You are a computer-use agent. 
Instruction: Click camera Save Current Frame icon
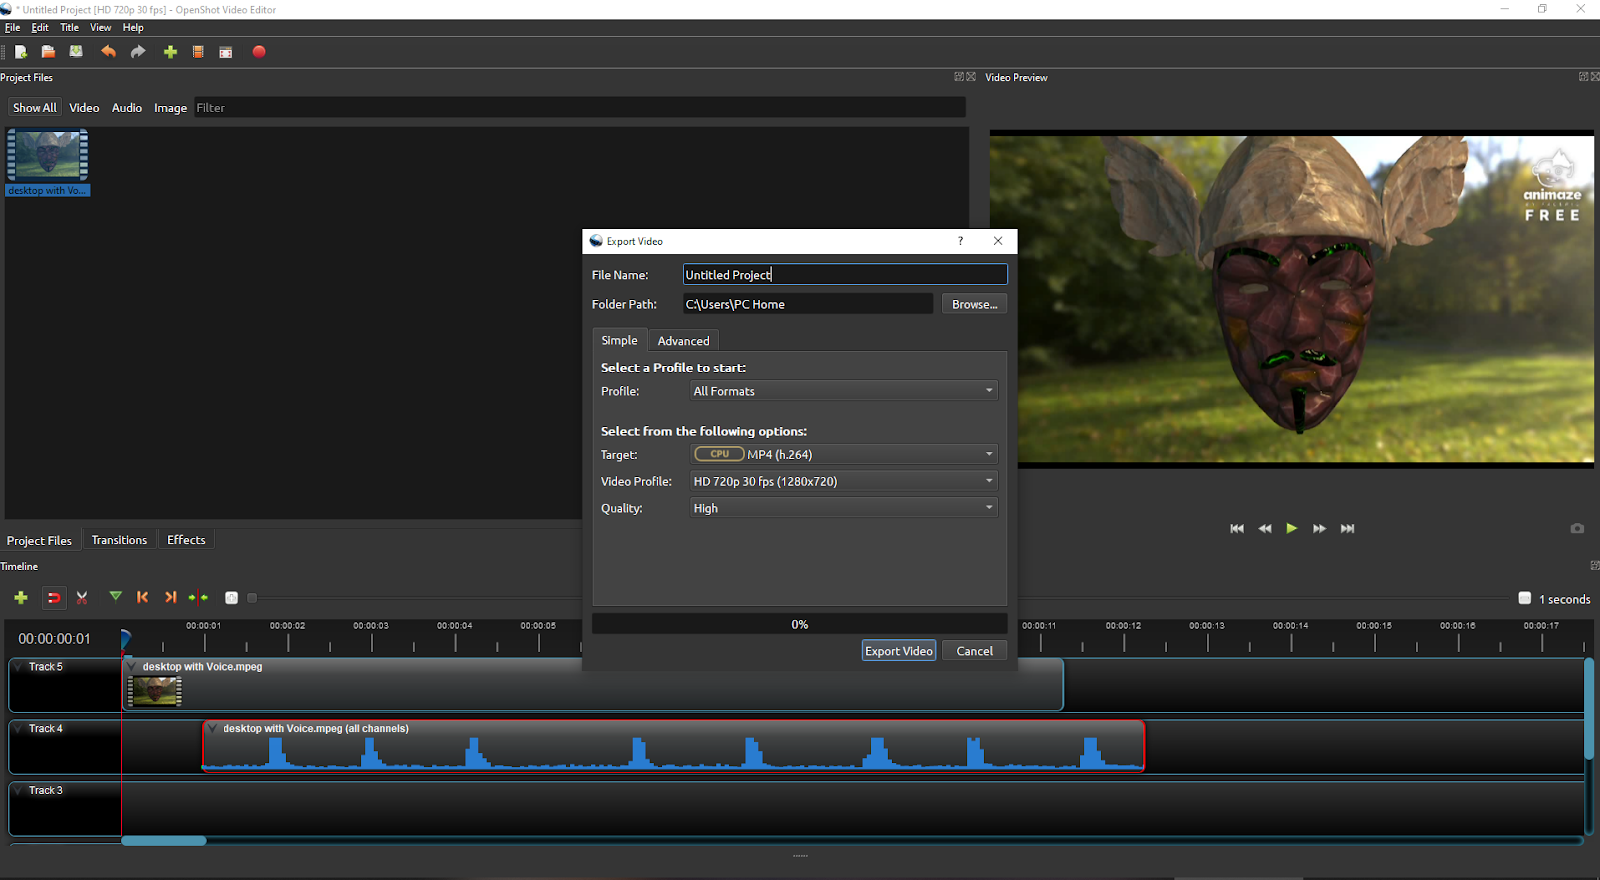pos(1577,528)
